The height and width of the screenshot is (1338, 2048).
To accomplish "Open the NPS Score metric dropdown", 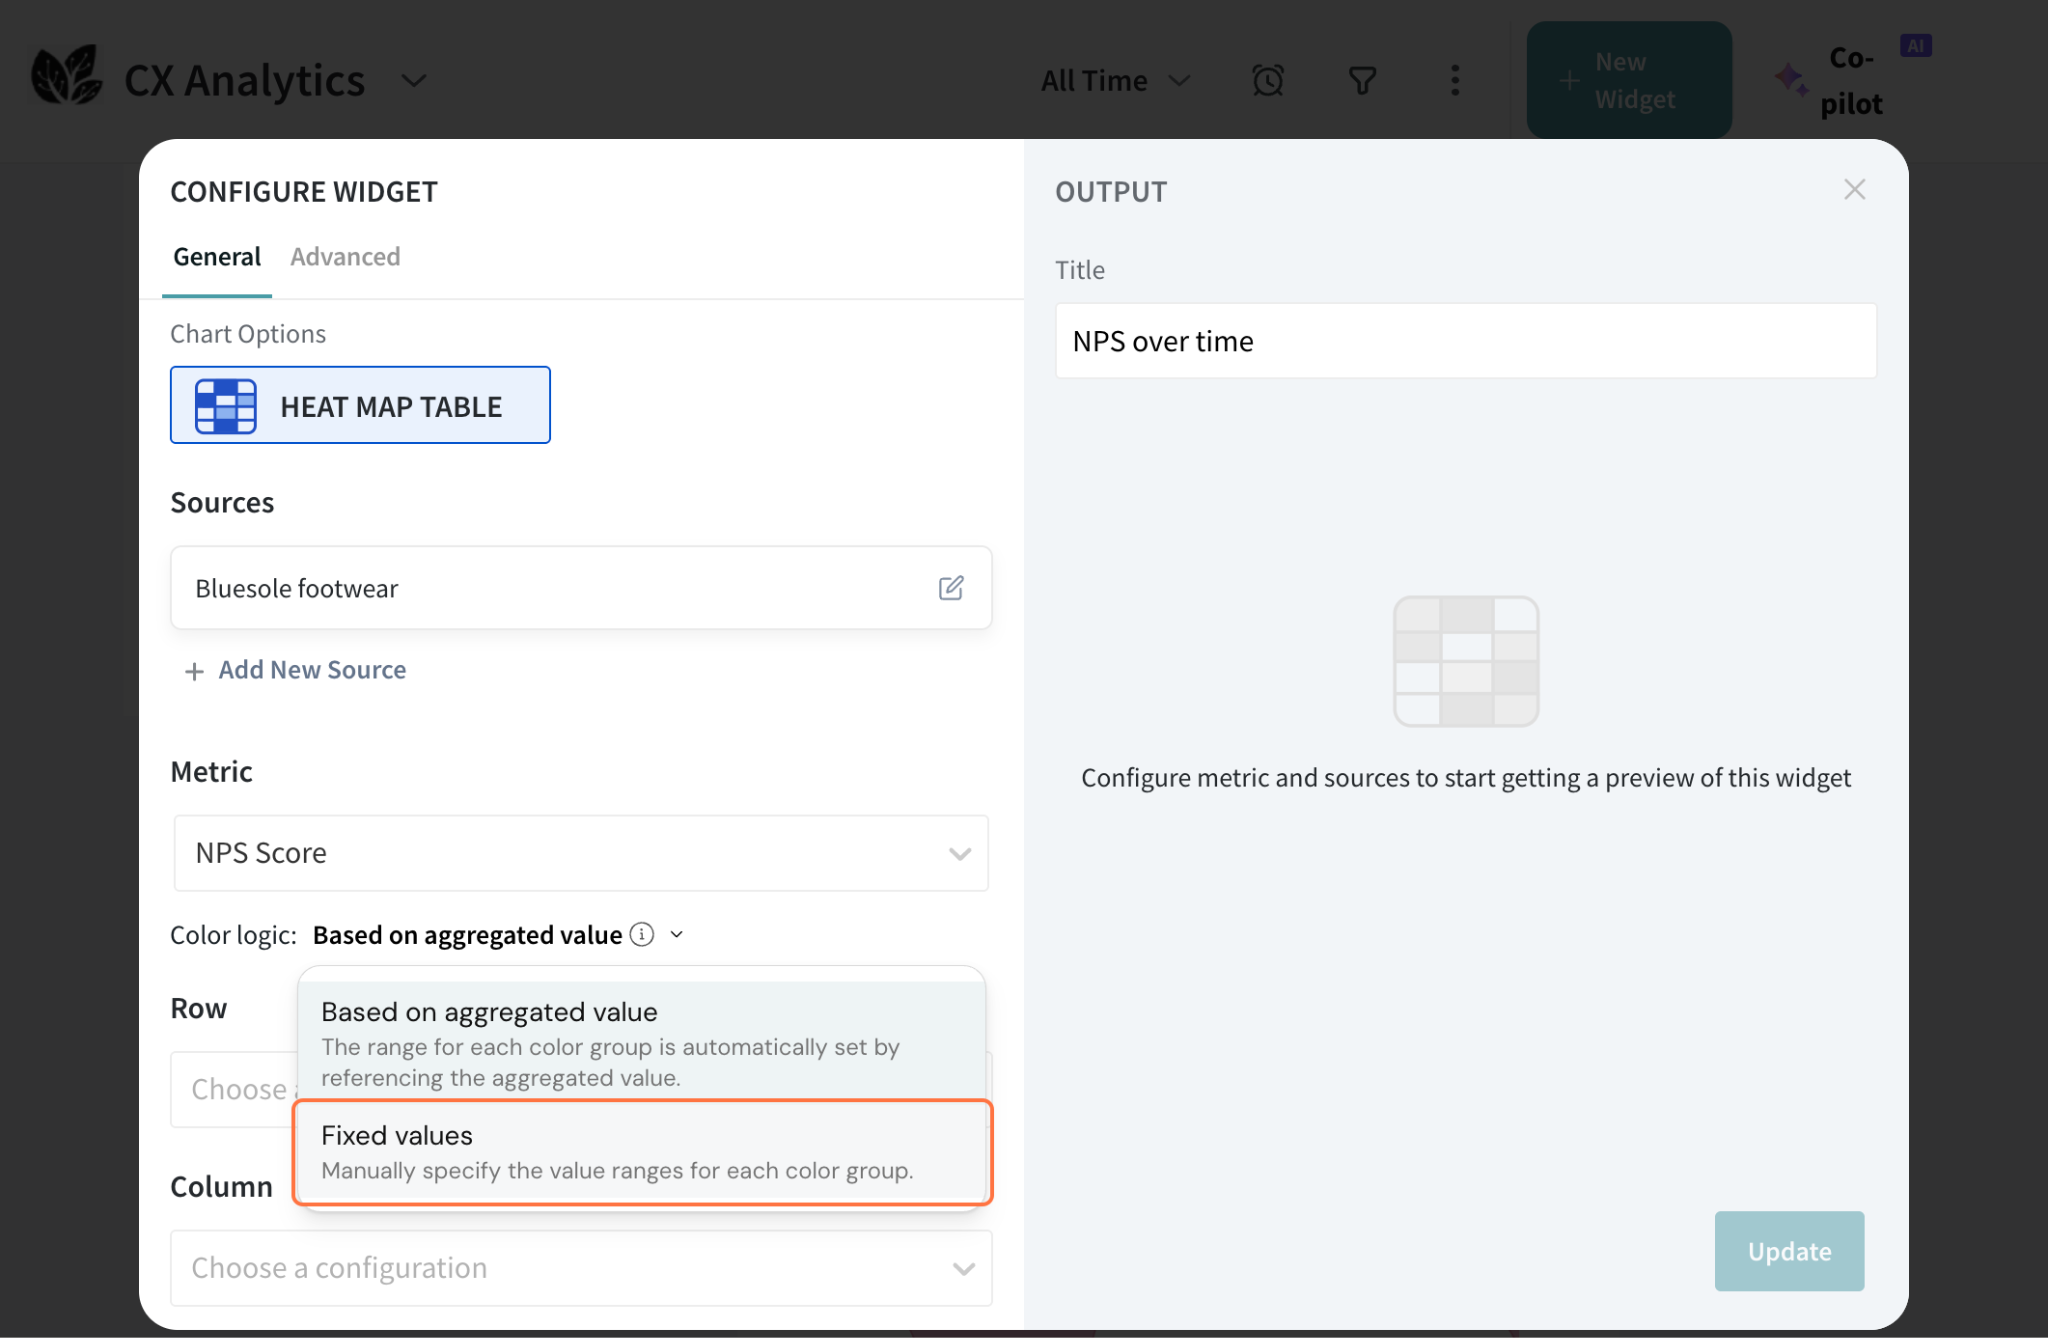I will point(581,853).
